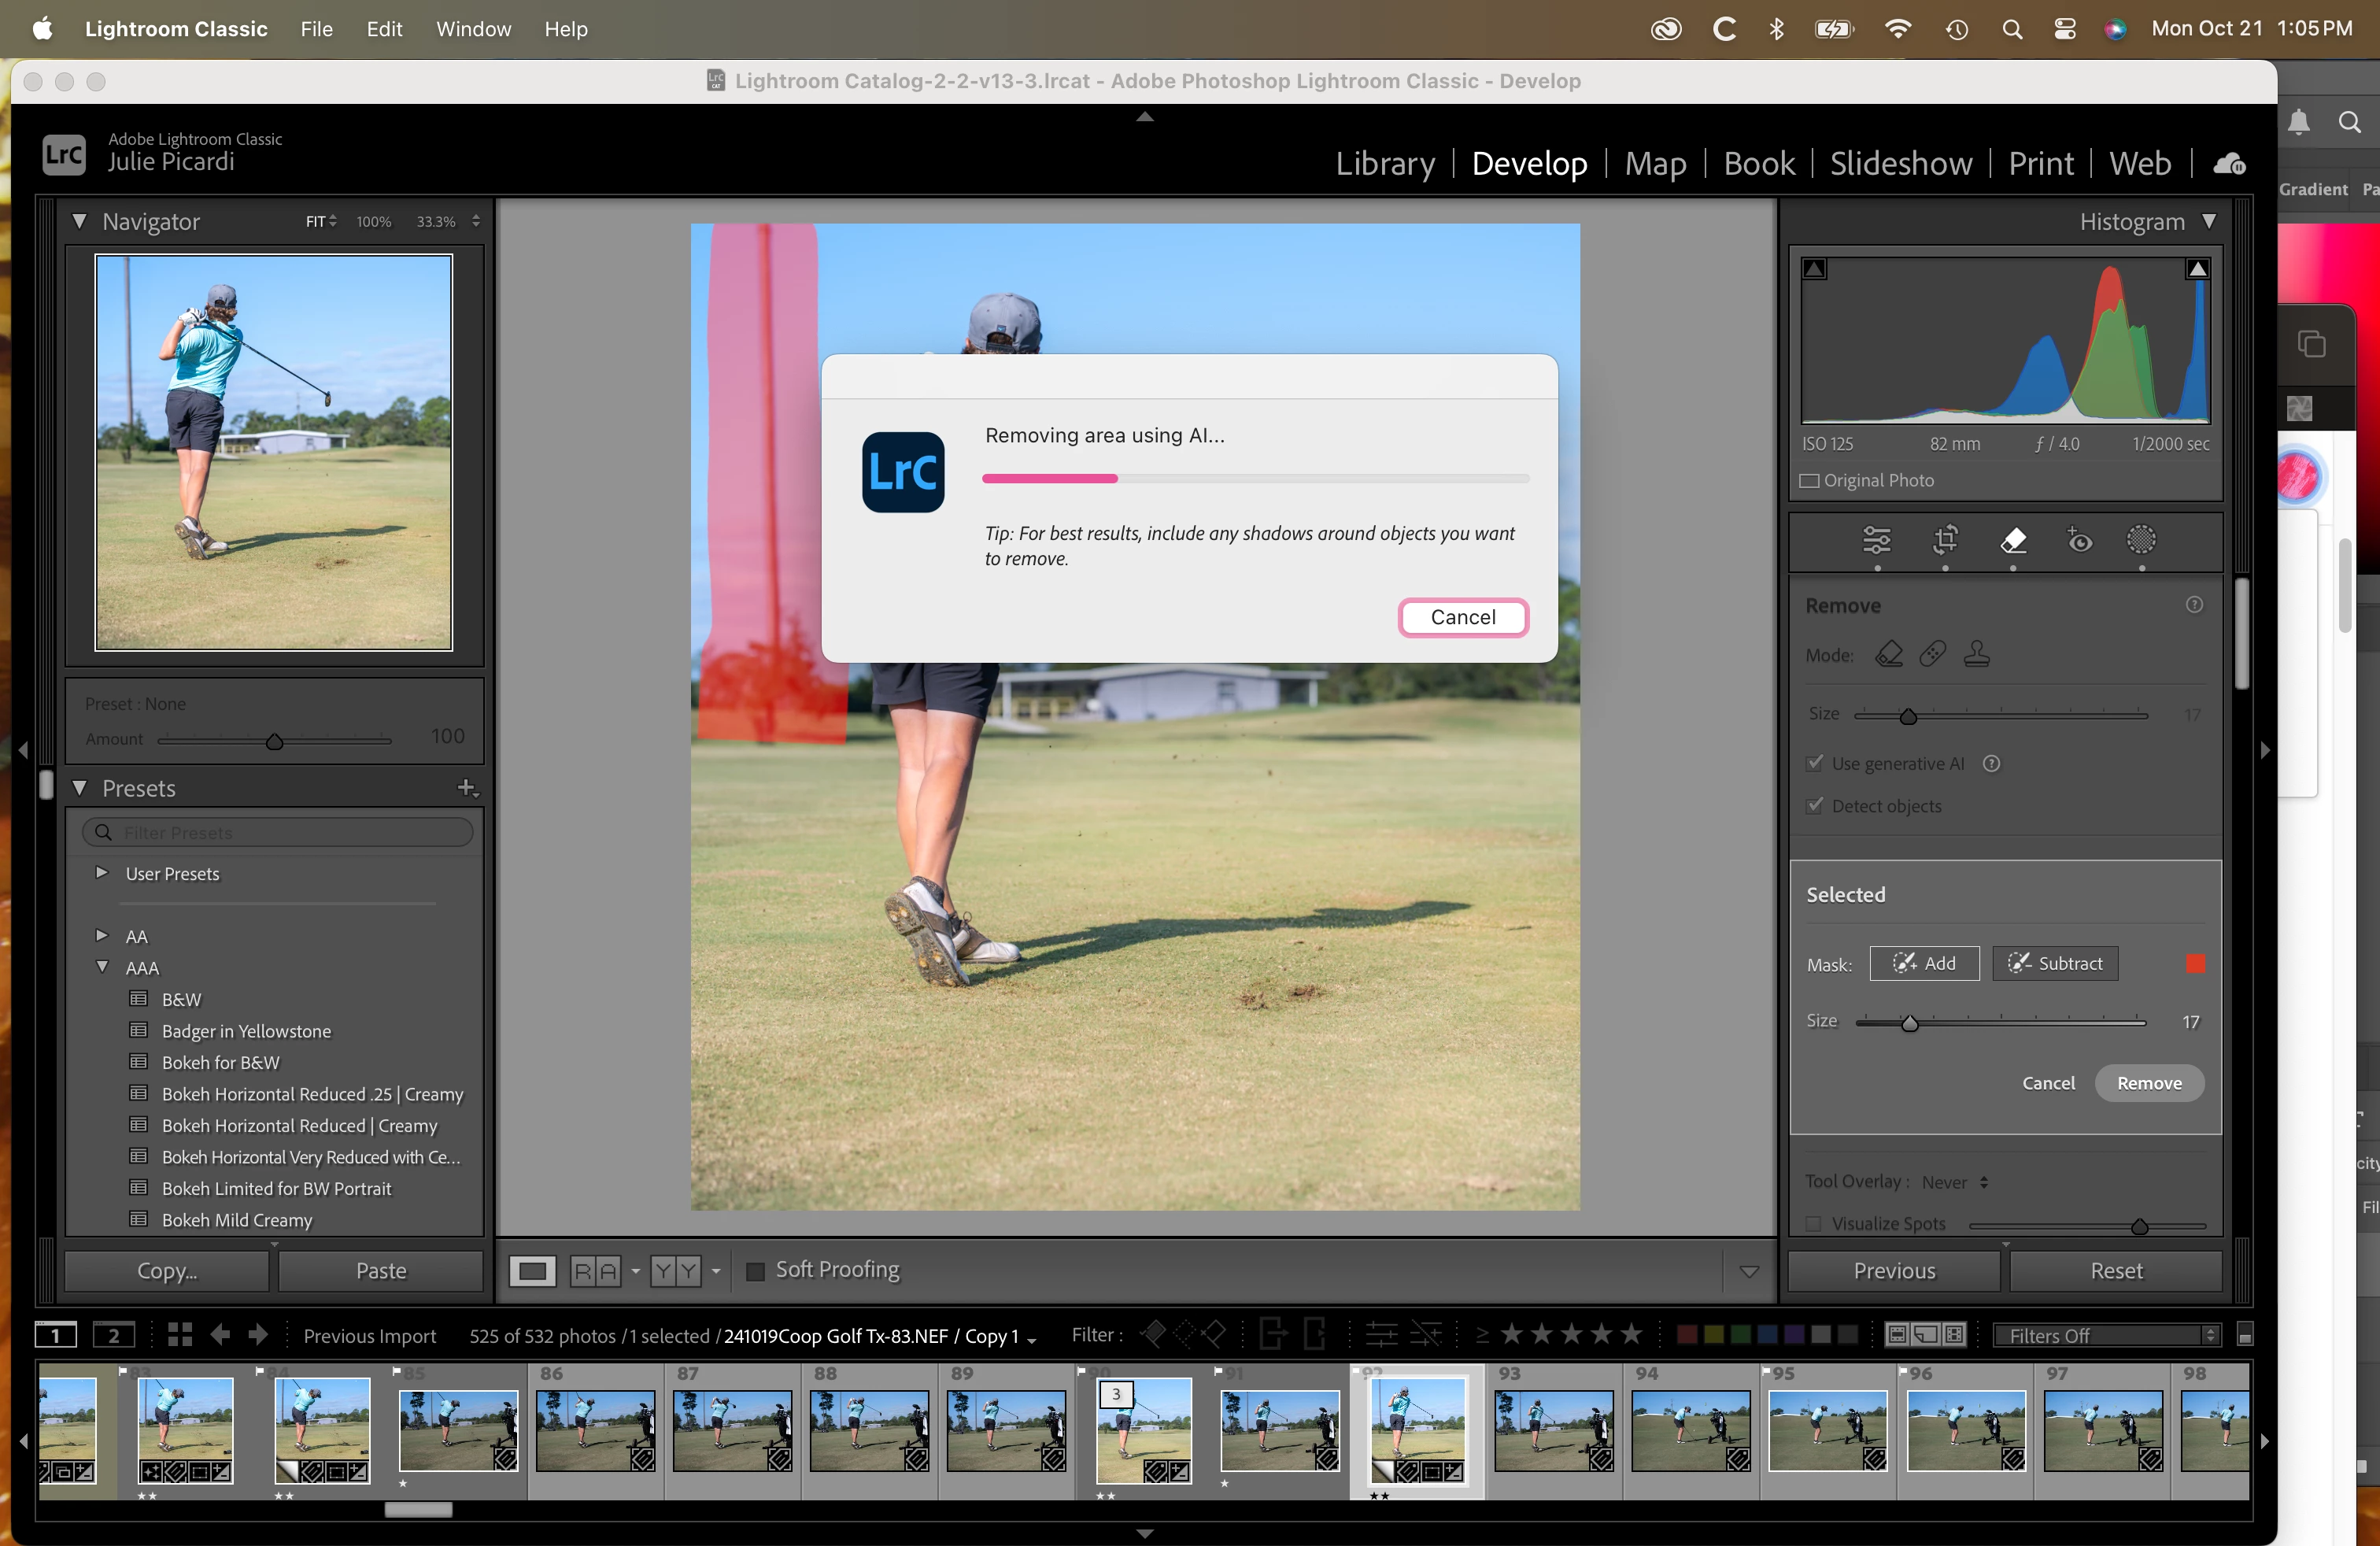
Task: Open the Red Eye correction tool
Action: [2079, 540]
